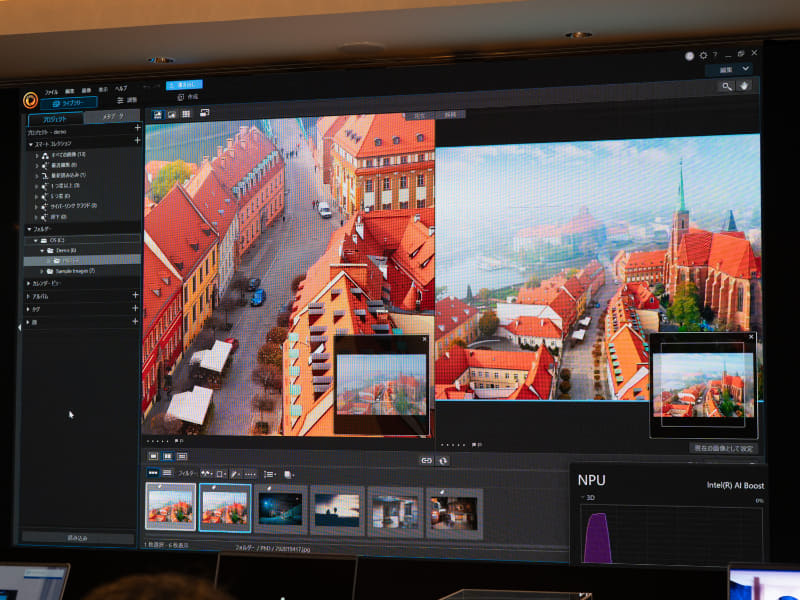Open the color label filter dropdown
The height and width of the screenshot is (600, 800).
pyautogui.click(x=221, y=474)
